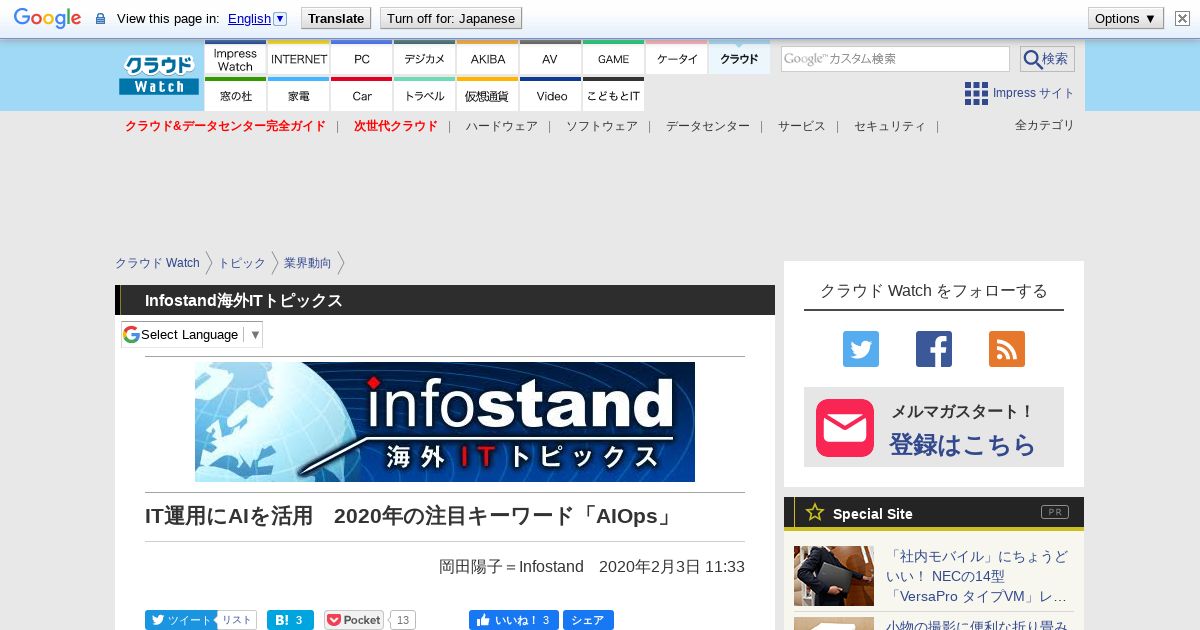Click Turn off for: Japanese button

click(x=451, y=18)
